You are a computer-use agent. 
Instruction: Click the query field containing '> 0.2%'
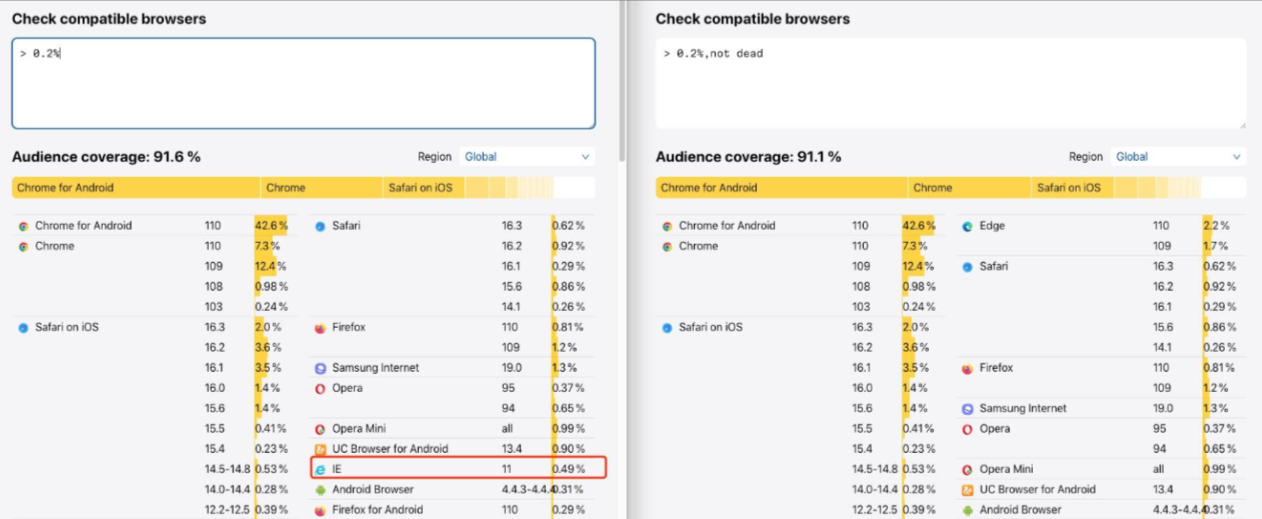(x=303, y=84)
